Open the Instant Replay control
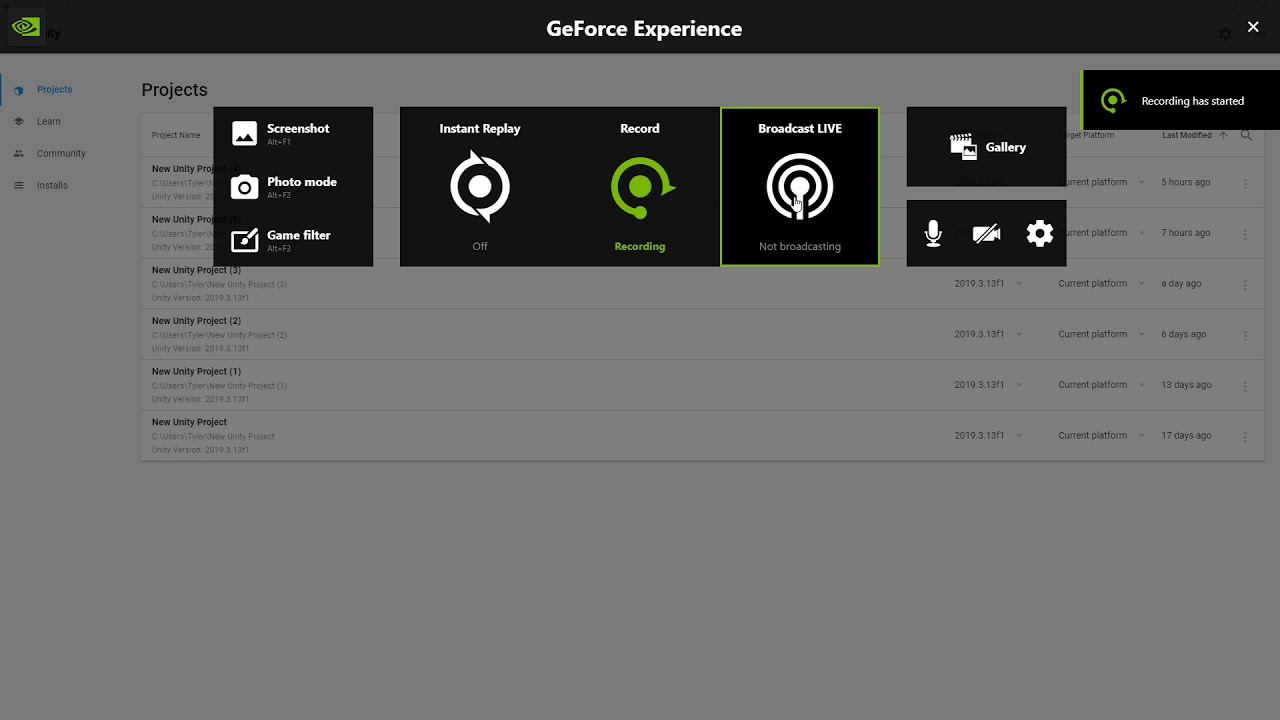This screenshot has height=720, width=1280. 480,187
